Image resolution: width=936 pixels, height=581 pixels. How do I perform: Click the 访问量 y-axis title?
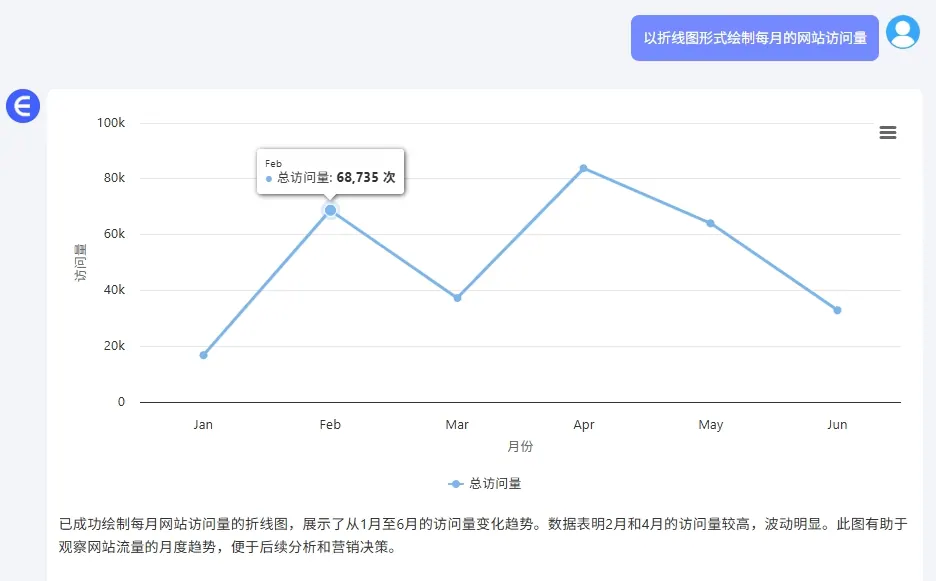tap(80, 263)
